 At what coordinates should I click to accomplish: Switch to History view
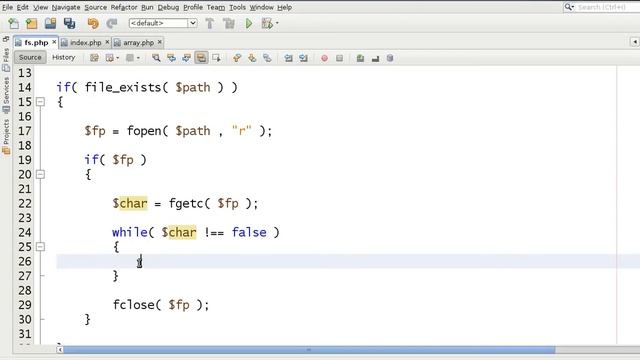click(x=64, y=58)
